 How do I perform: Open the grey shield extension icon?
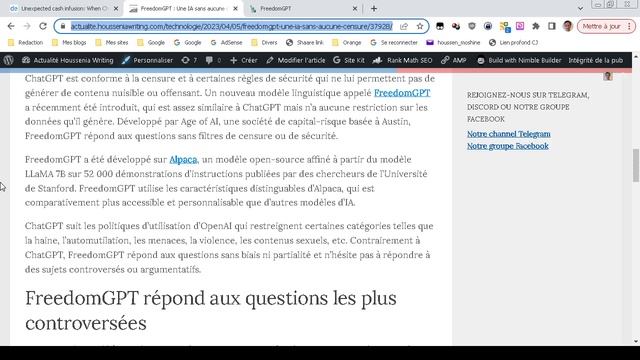click(x=472, y=26)
